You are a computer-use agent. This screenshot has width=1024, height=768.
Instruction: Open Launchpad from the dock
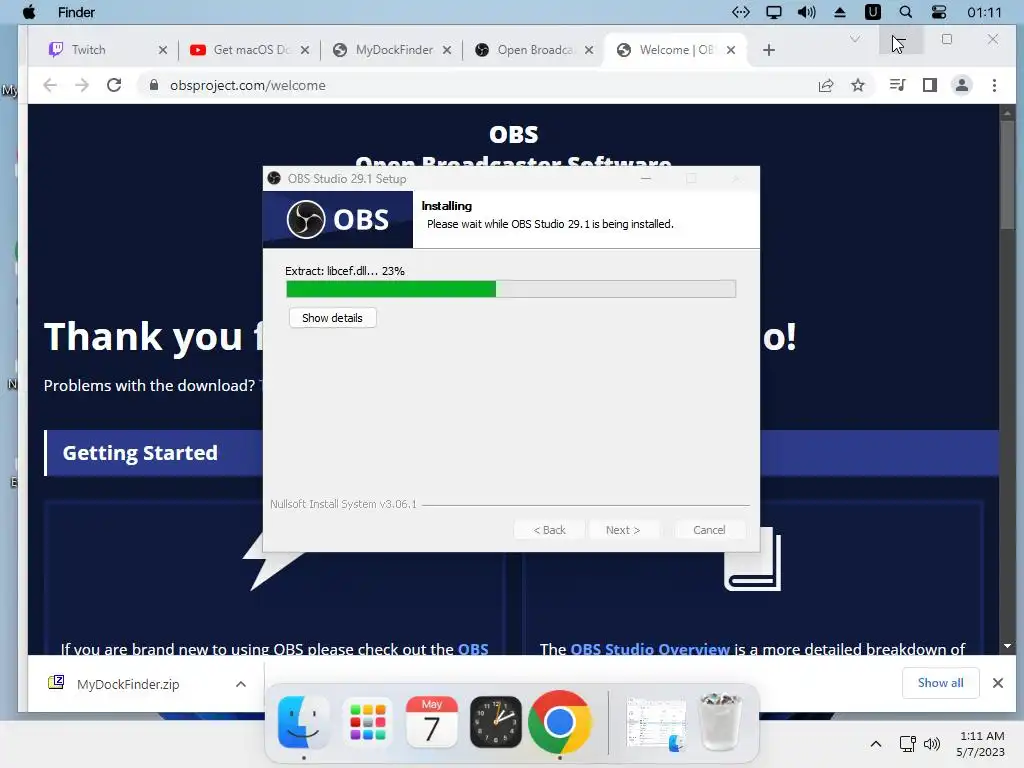[x=368, y=722]
